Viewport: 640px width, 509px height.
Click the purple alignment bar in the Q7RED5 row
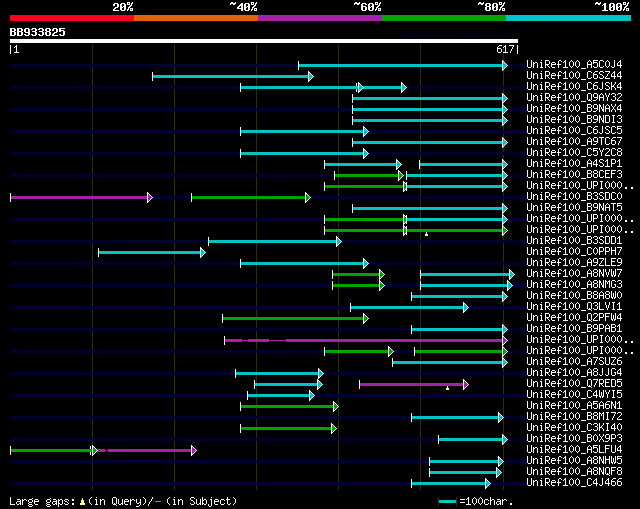pyautogui.click(x=414, y=385)
